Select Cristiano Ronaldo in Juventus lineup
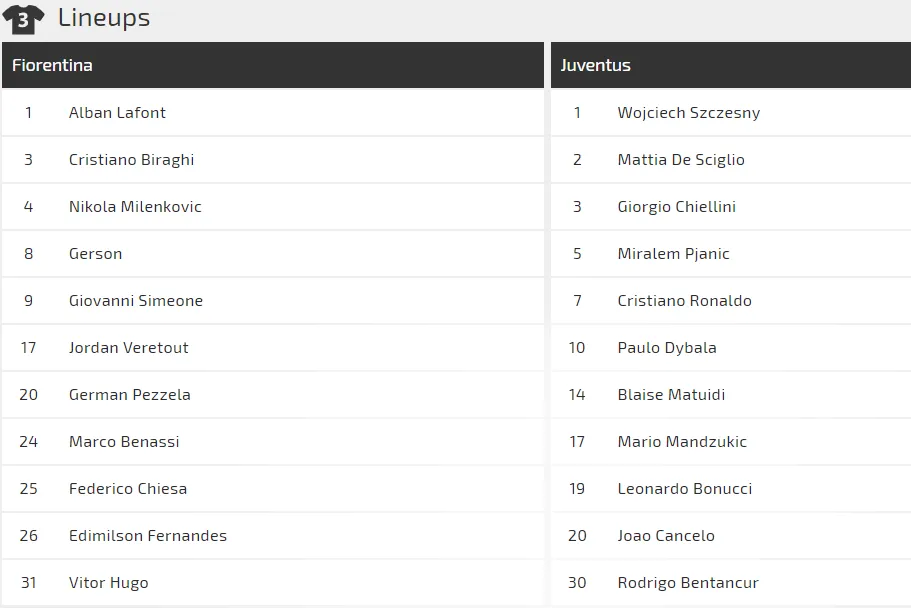 click(684, 301)
